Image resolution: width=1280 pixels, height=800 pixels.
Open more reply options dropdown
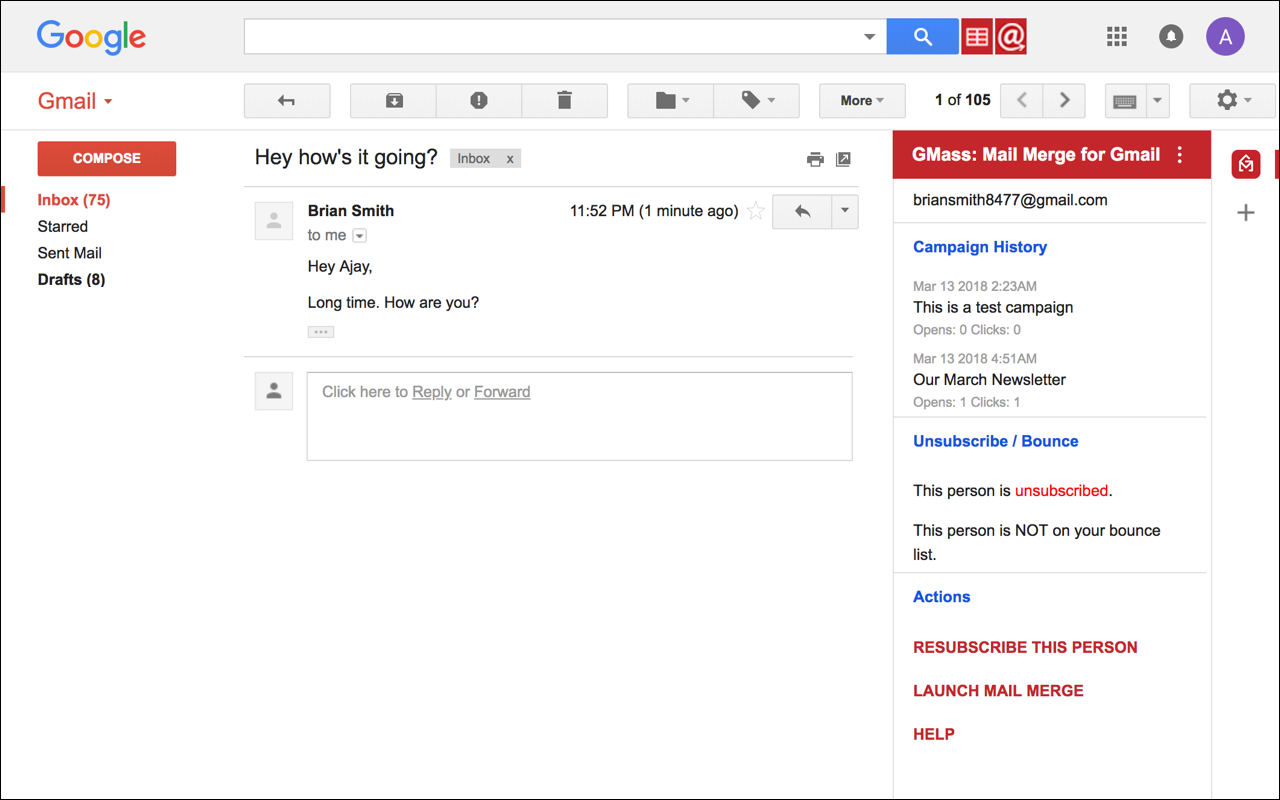point(845,211)
